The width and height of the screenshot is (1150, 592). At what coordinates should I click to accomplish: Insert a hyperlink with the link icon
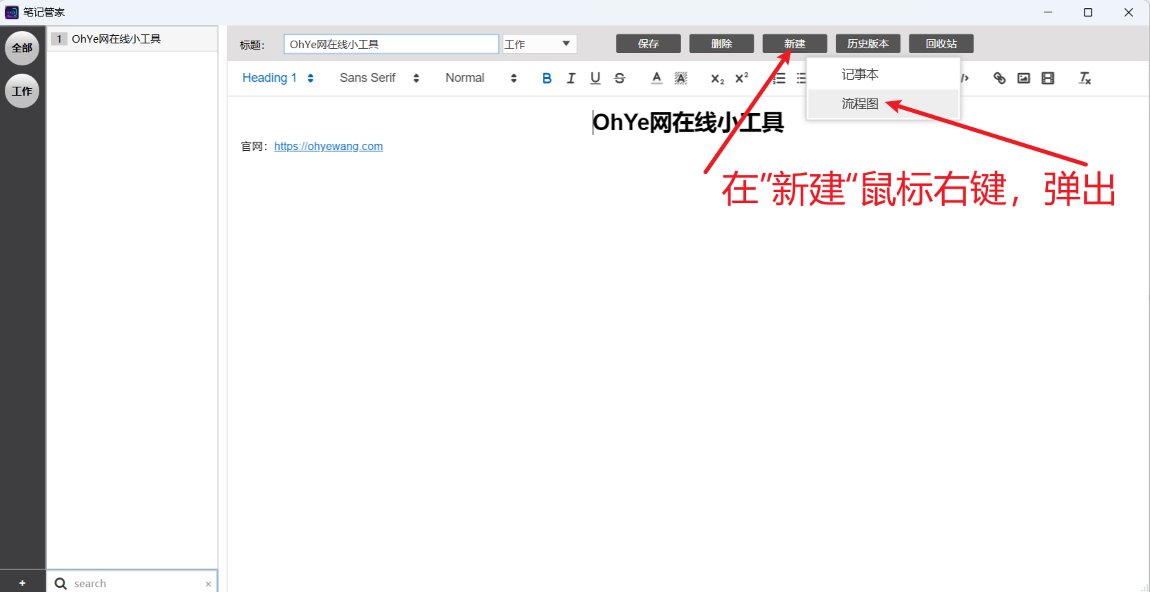point(999,78)
